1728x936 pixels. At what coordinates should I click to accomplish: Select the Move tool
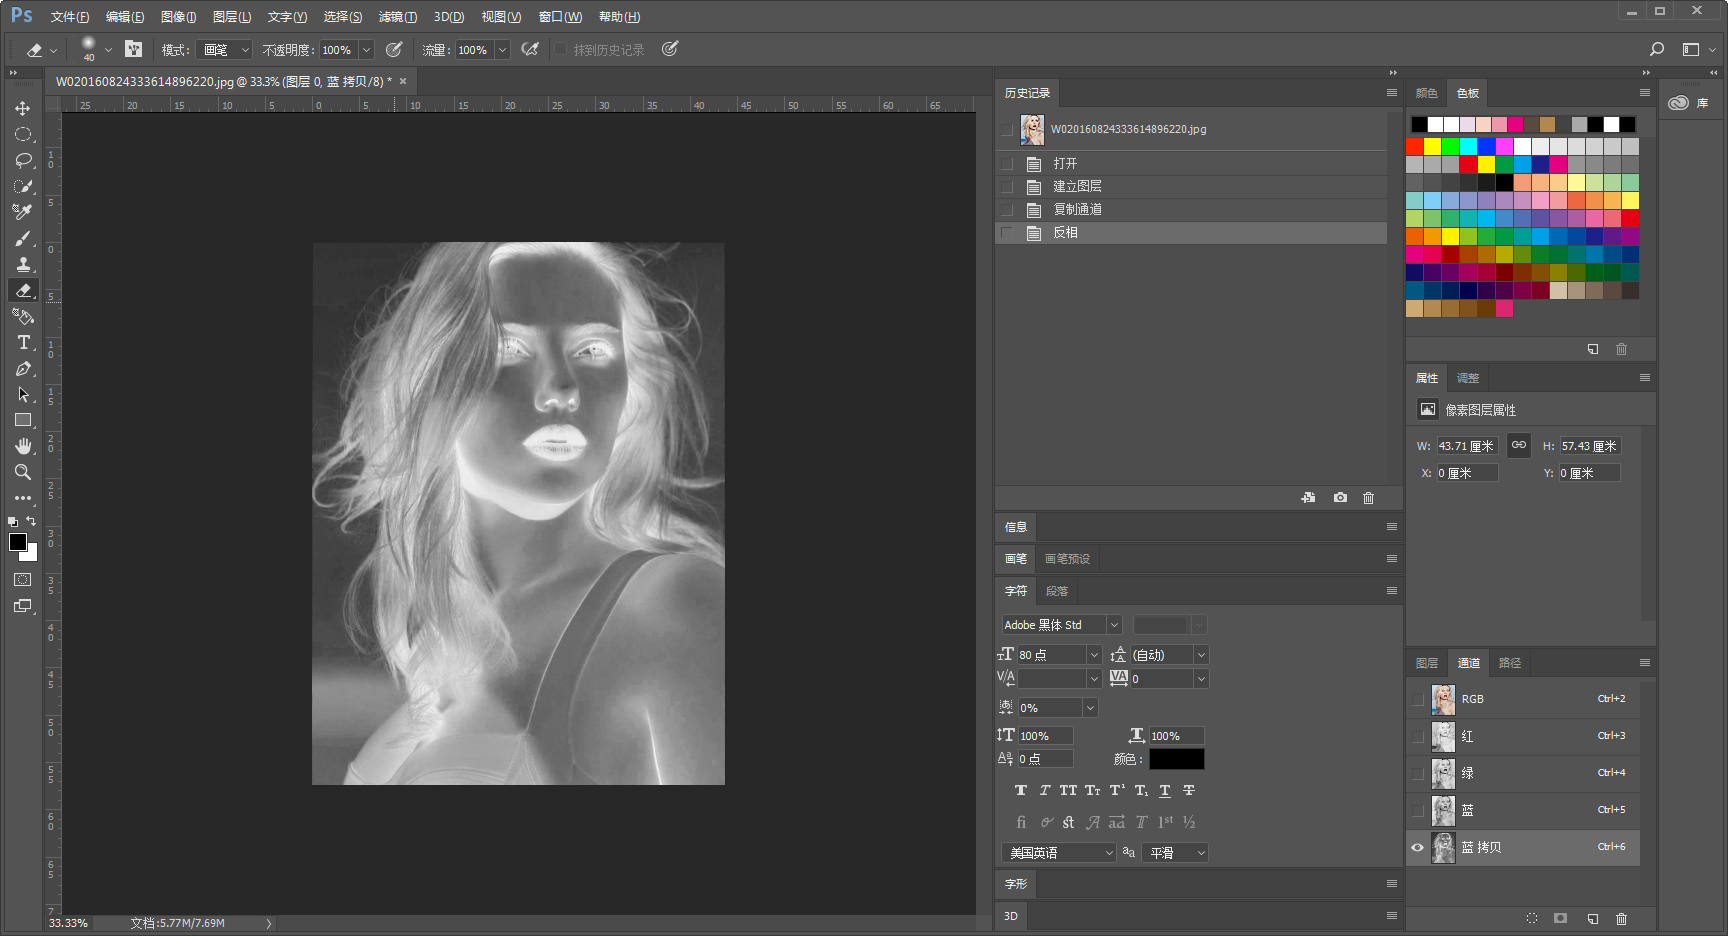point(23,108)
